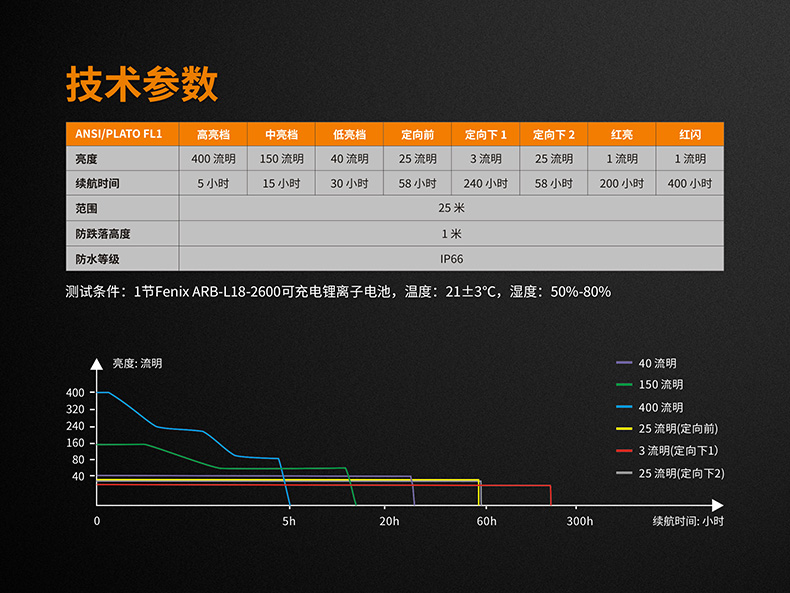This screenshot has width=790, height=593.
Task: Click the blue 400 流明 legend swatch
Action: tap(625, 407)
